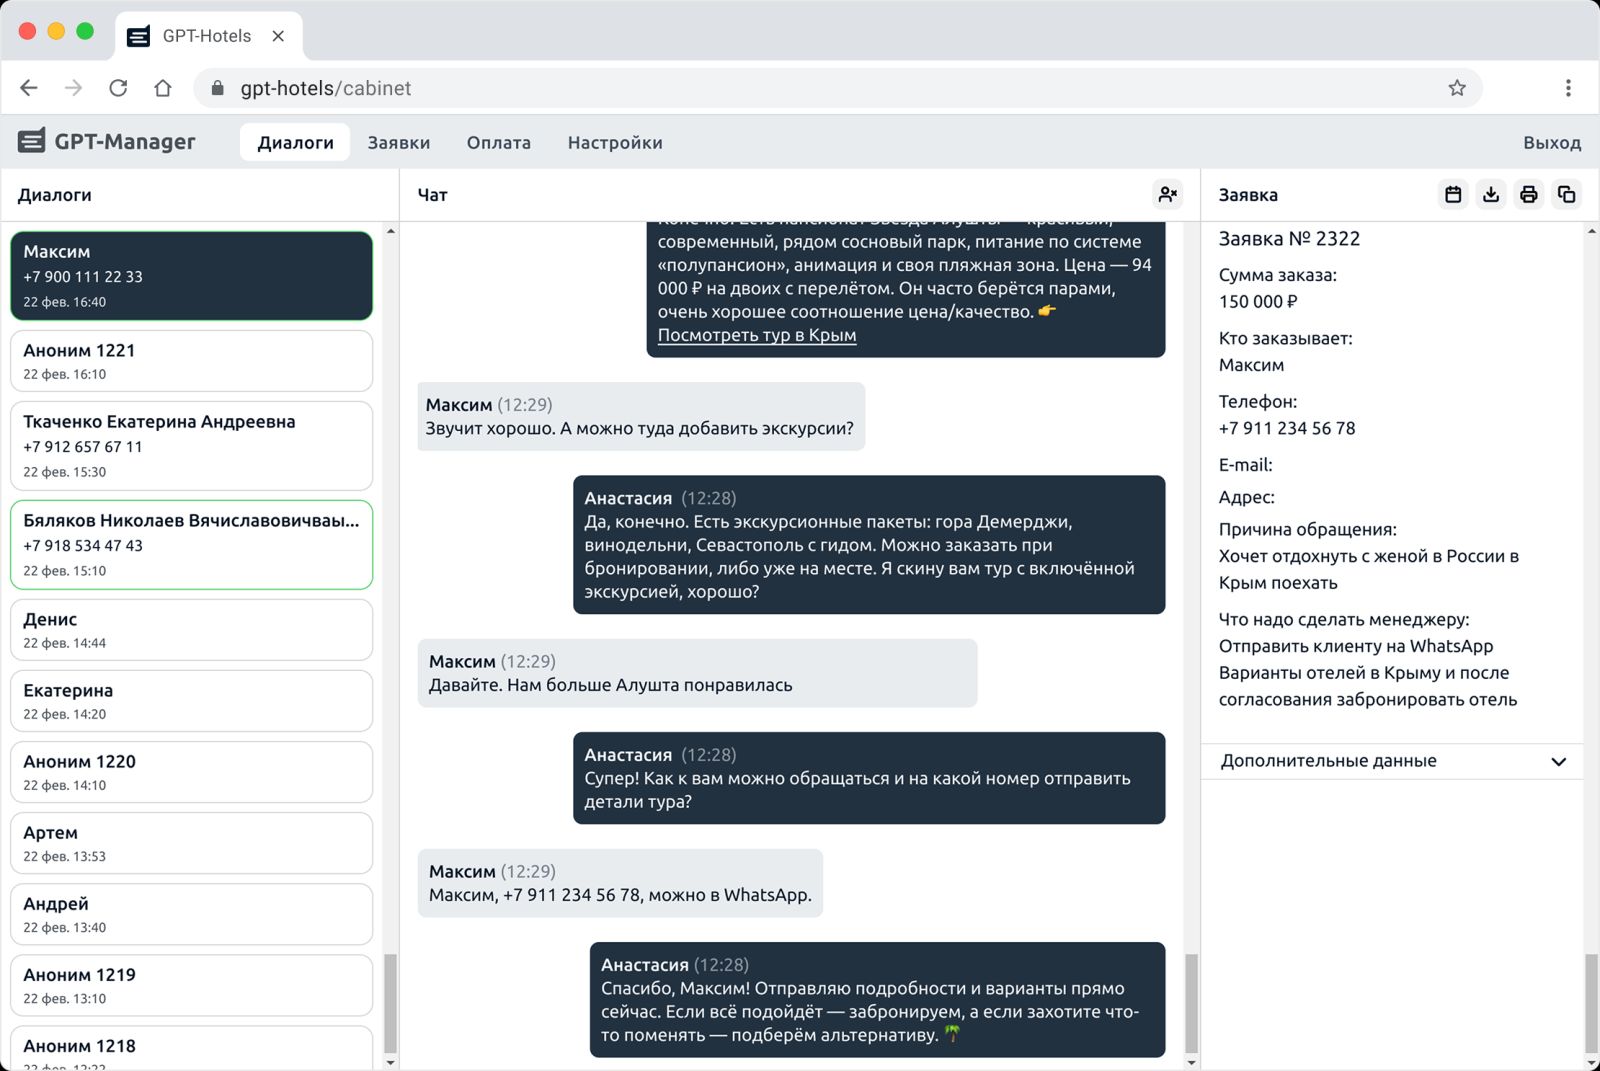Screen dimensions: 1600x1071
Task: Open browser three-dot menu
Action: (x=1568, y=88)
